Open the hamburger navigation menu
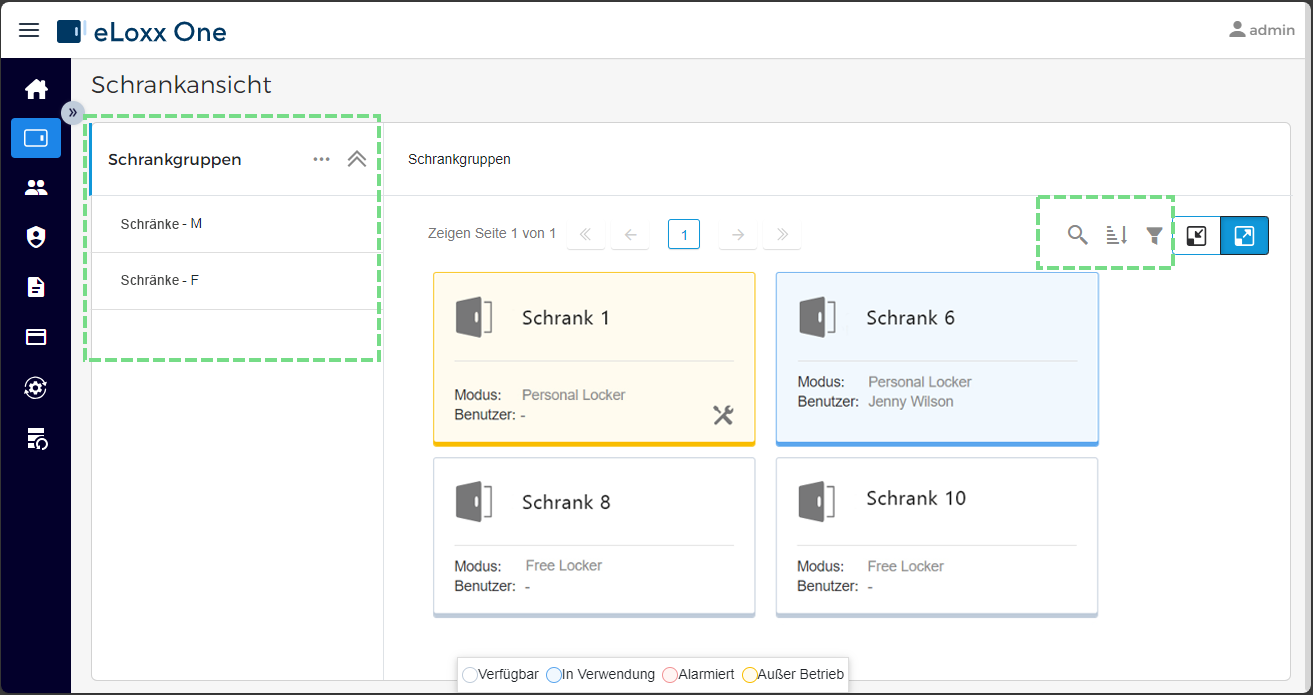Image resolution: width=1313 pixels, height=695 pixels. (29, 30)
